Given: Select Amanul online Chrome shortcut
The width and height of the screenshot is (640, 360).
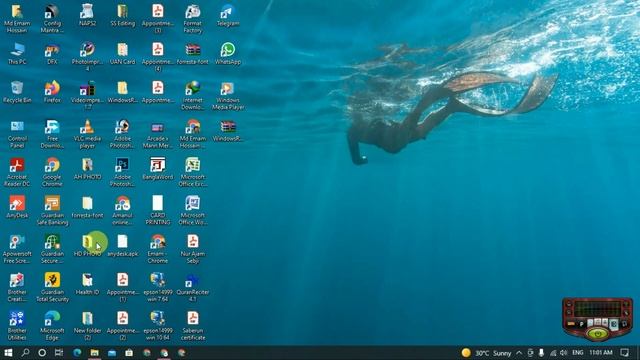Looking at the screenshot, I should (122, 211).
